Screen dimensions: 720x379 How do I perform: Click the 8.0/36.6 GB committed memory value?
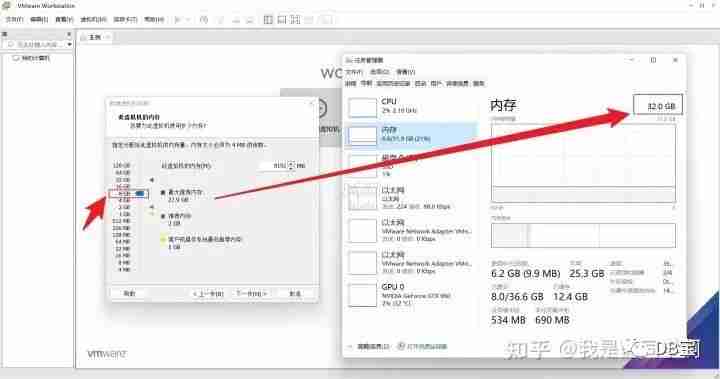[517, 297]
